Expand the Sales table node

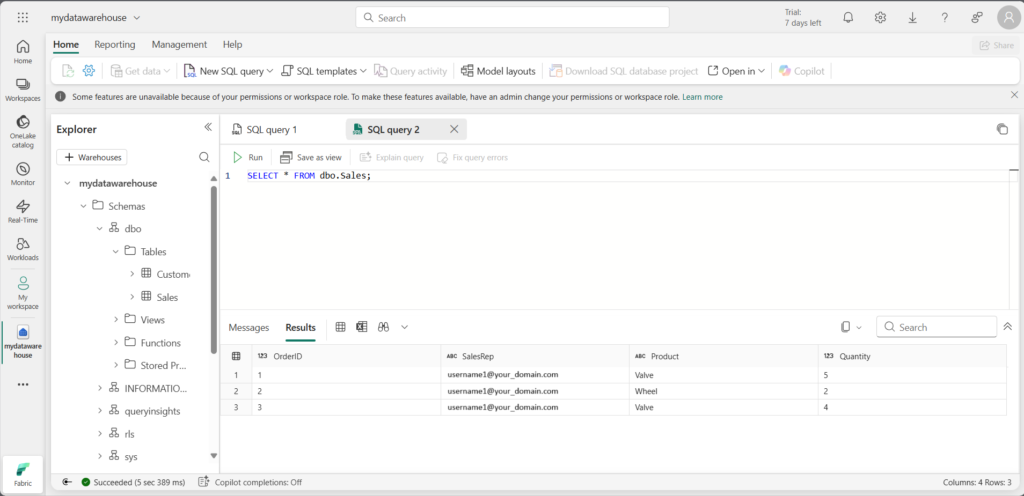point(132,297)
